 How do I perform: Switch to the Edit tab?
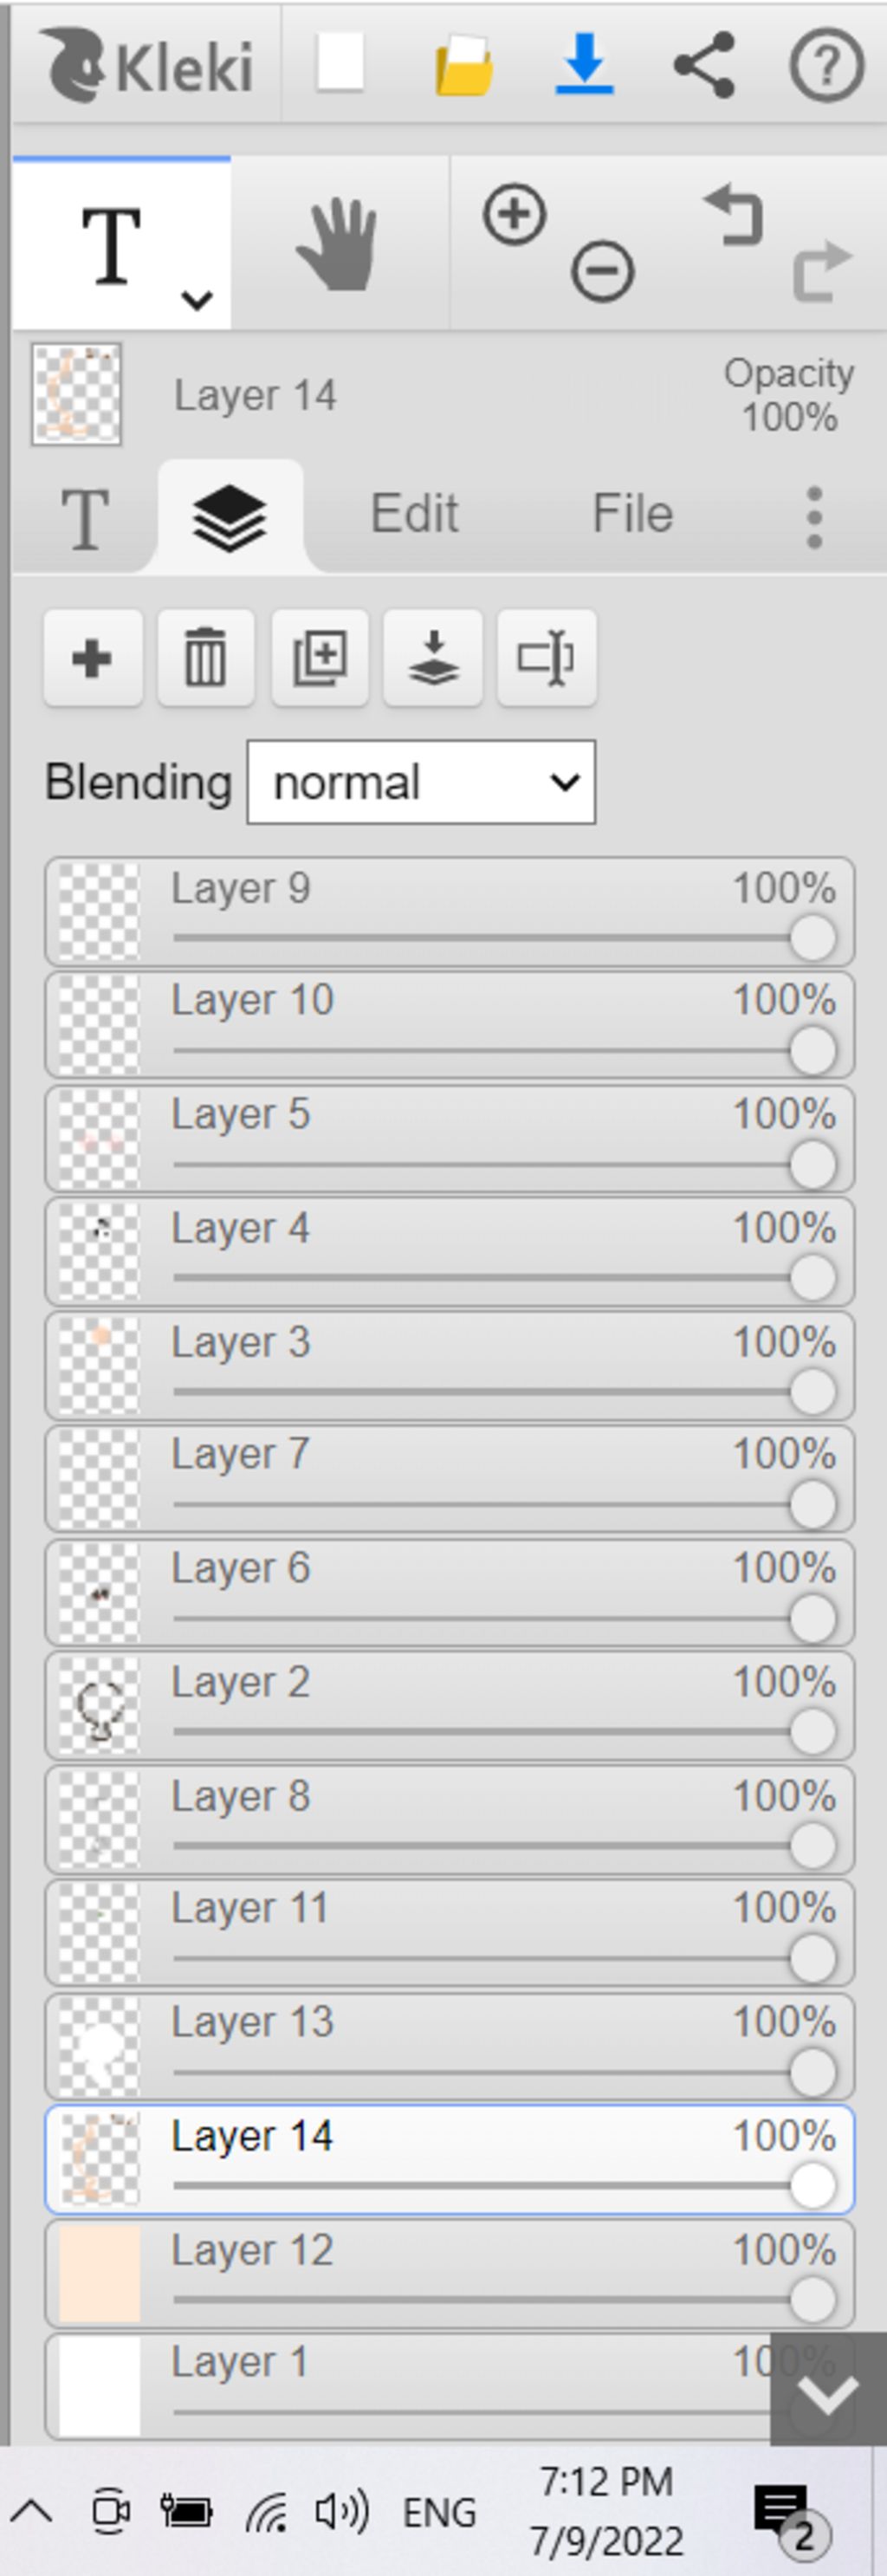click(x=414, y=514)
